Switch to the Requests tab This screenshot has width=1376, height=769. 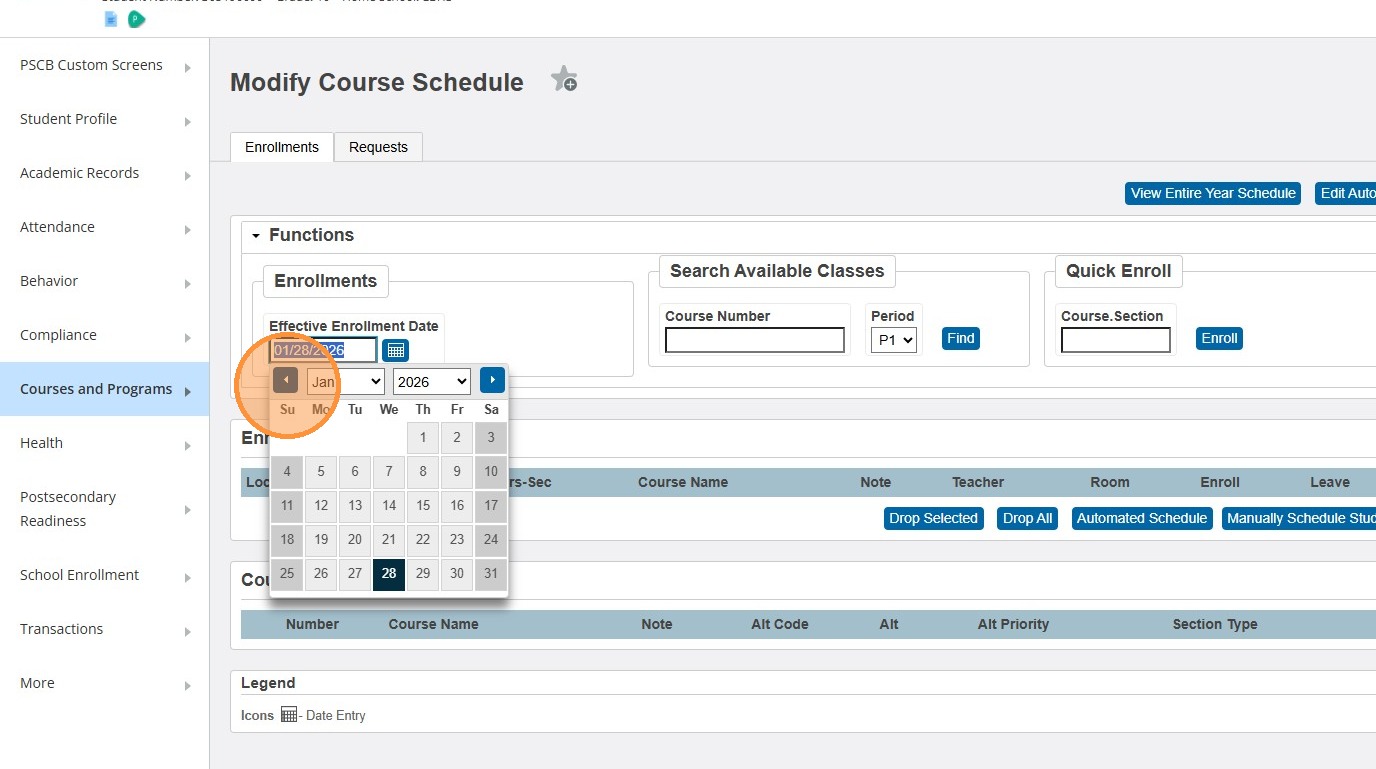pyautogui.click(x=378, y=147)
